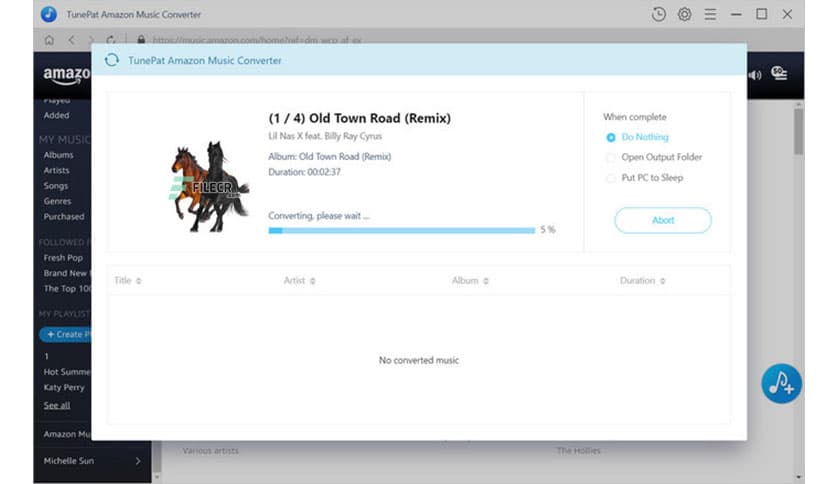Image resolution: width=836 pixels, height=484 pixels.
Task: Click the browser back arrow
Action: [71, 40]
